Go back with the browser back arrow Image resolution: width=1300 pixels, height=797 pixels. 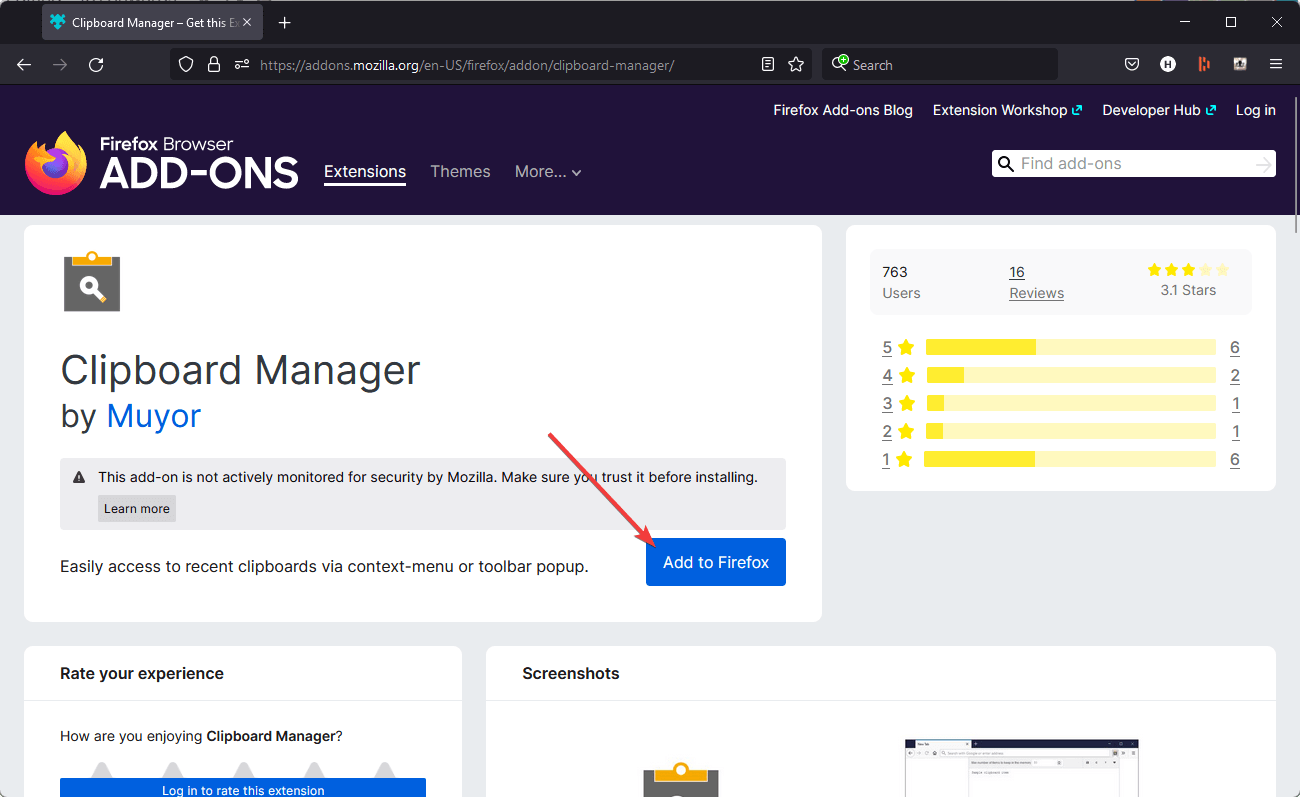click(24, 64)
